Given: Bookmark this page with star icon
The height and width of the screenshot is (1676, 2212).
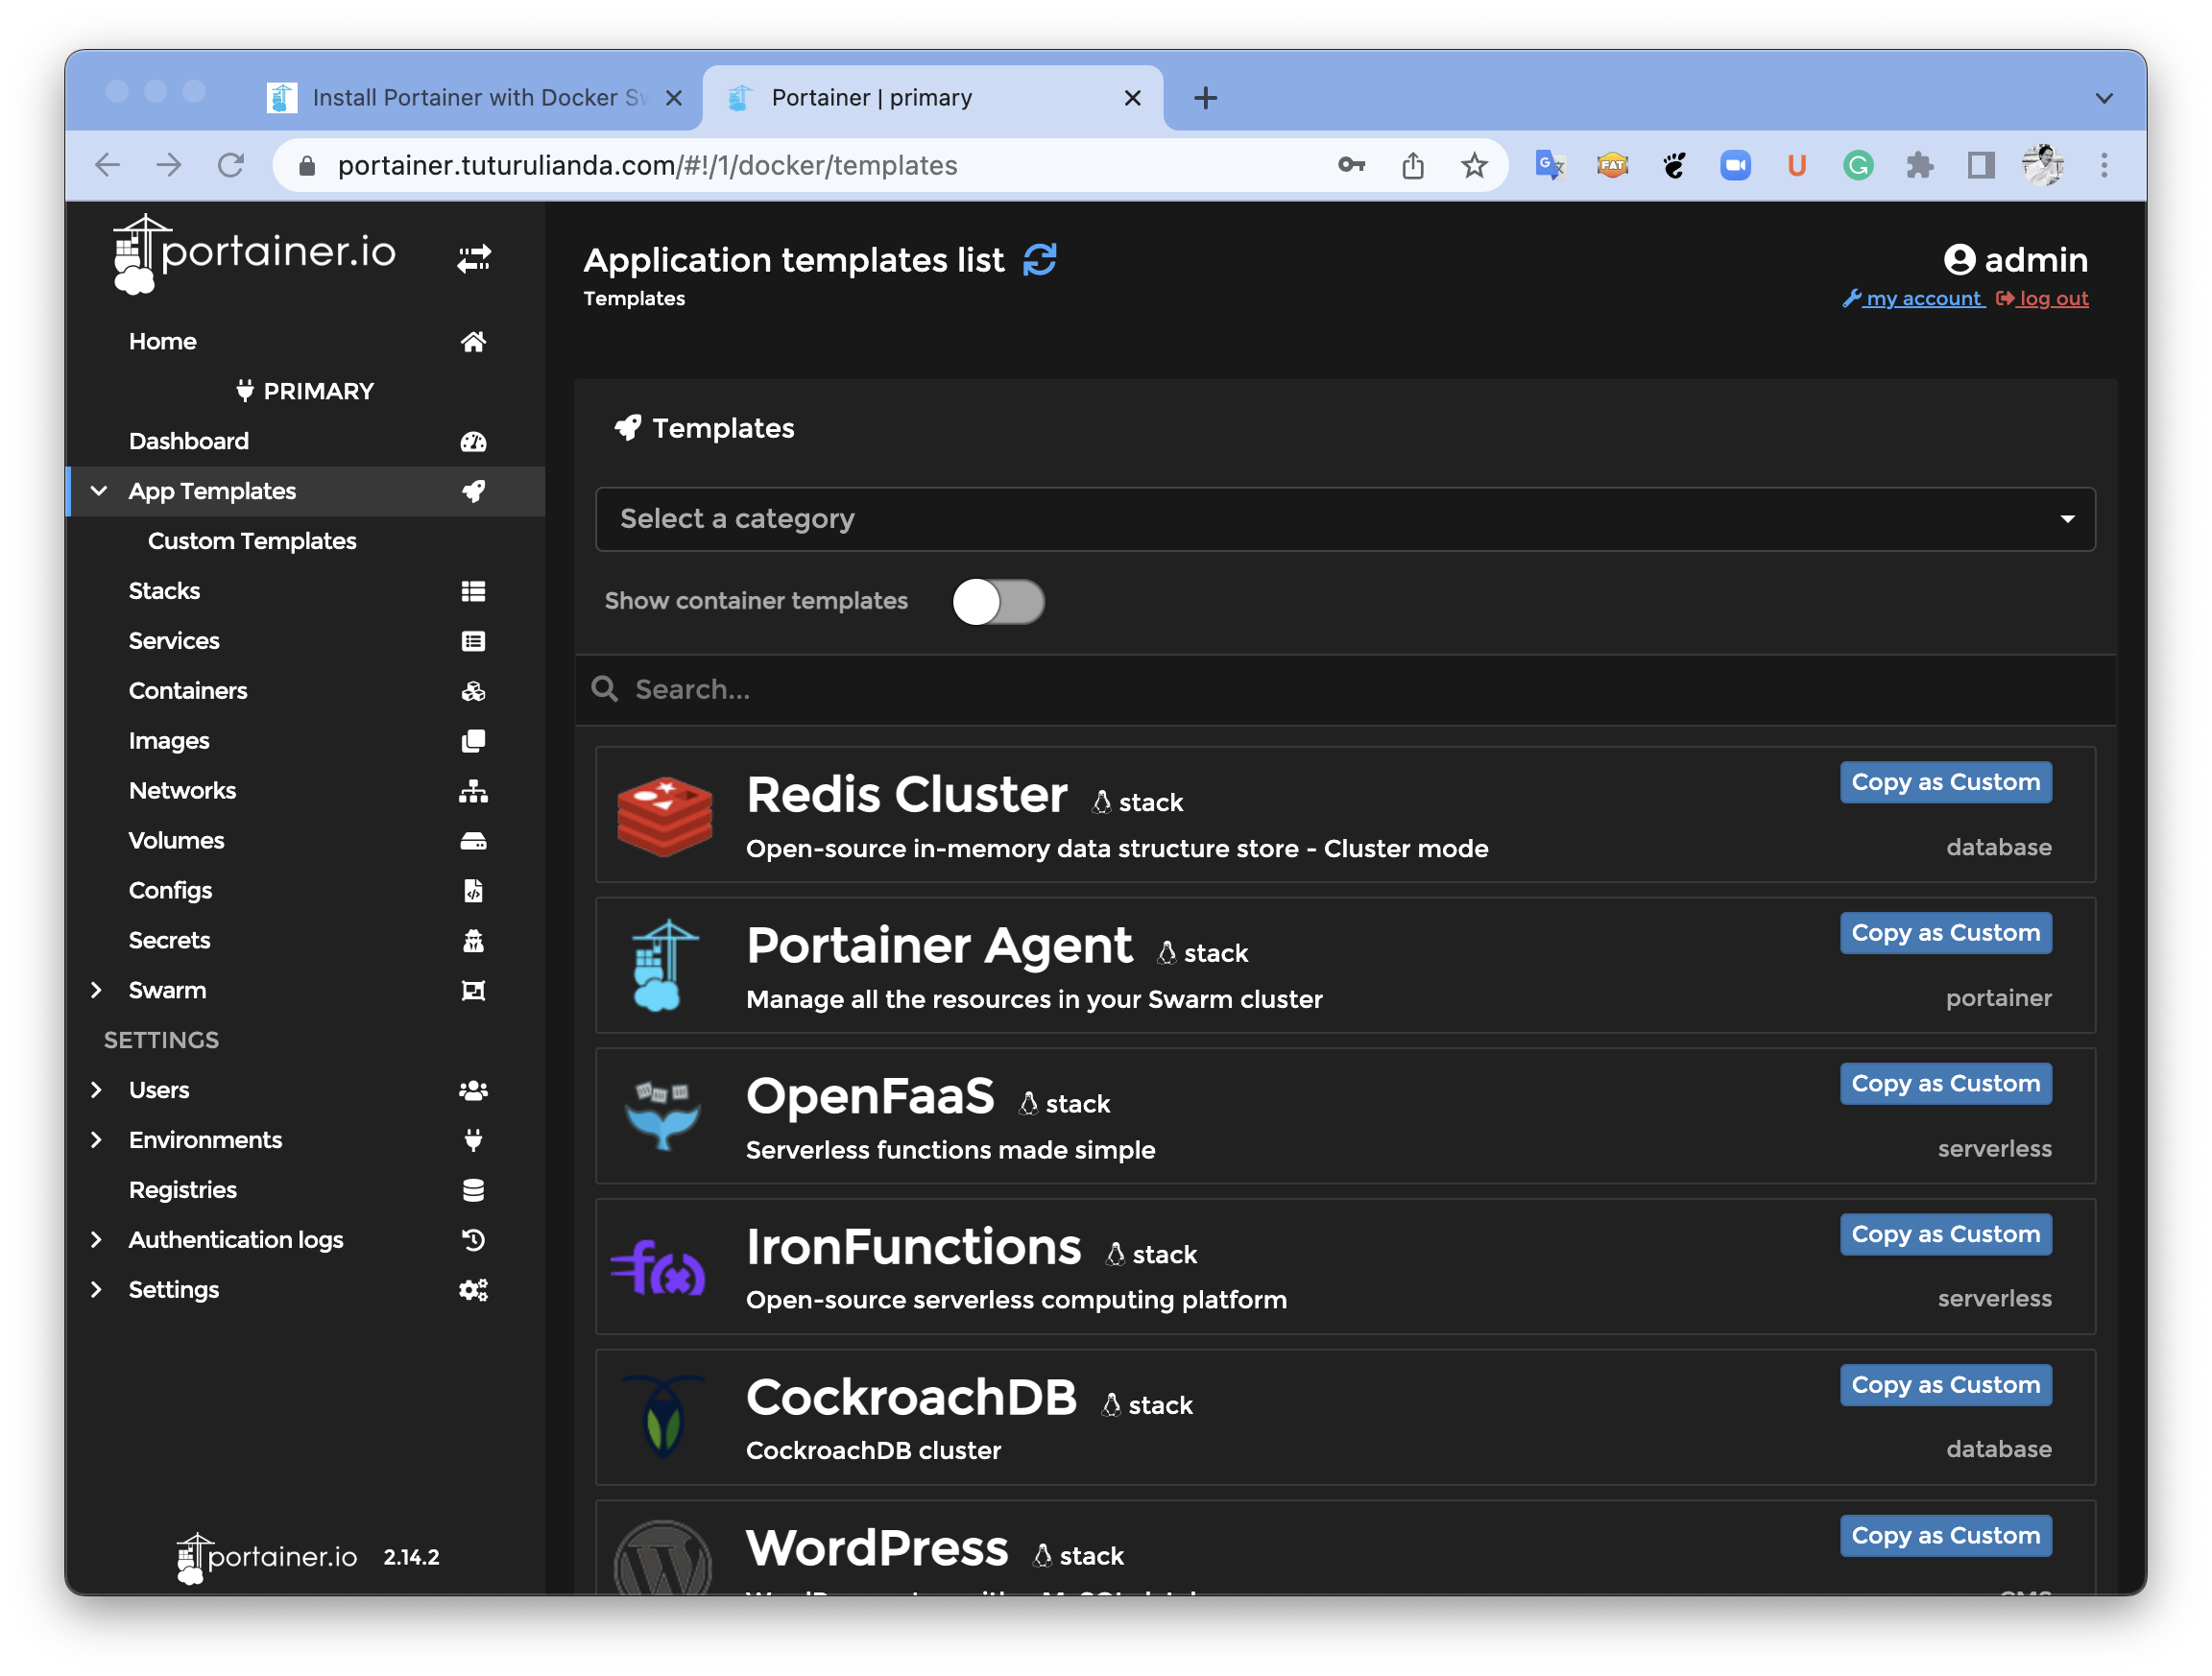Looking at the screenshot, I should [x=1474, y=165].
